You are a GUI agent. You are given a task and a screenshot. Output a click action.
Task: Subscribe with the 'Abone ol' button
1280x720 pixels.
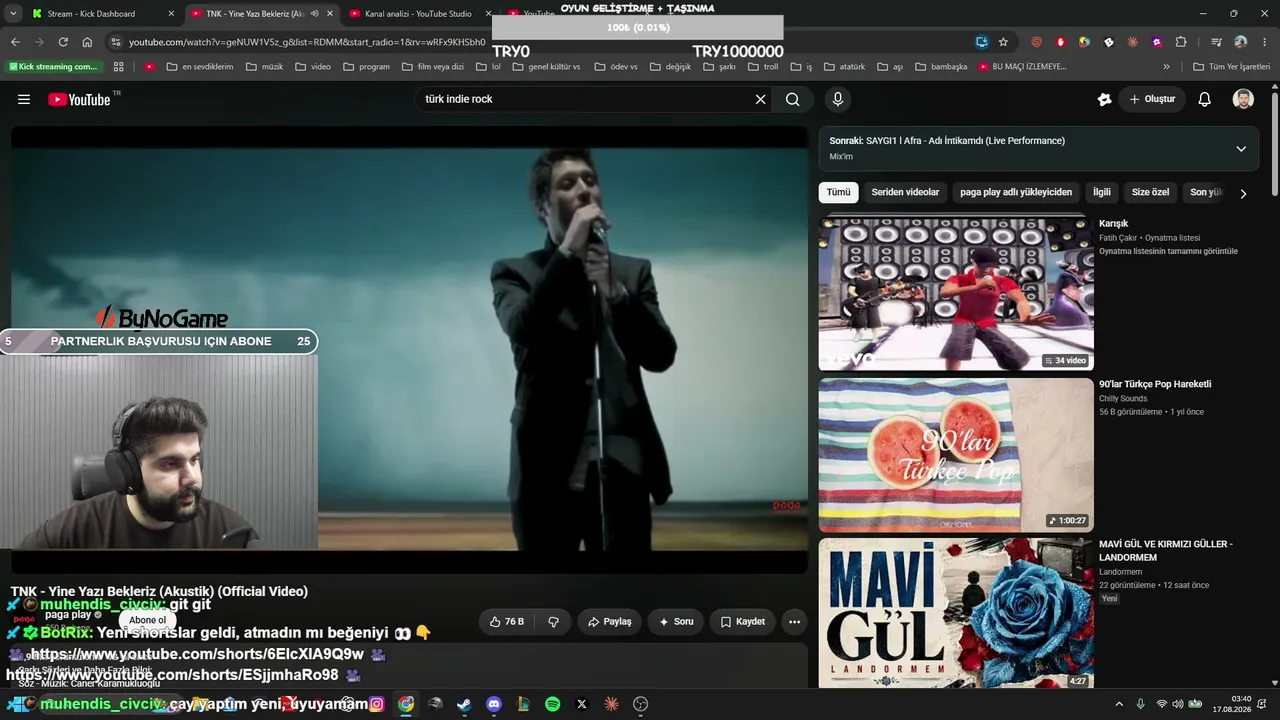coord(147,620)
